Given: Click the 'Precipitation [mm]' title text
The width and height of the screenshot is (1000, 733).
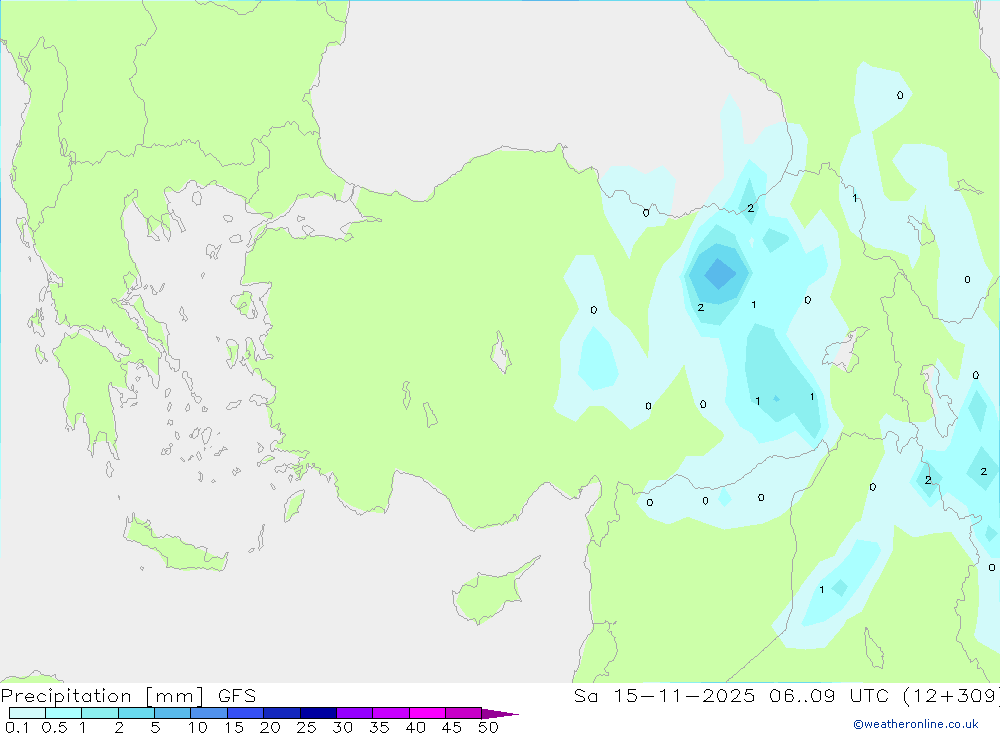Looking at the screenshot, I should [102, 696].
